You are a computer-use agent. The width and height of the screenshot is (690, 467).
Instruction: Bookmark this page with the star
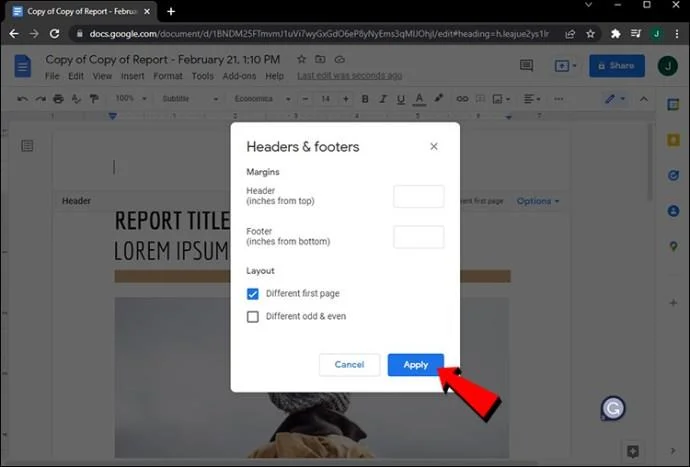point(591,33)
